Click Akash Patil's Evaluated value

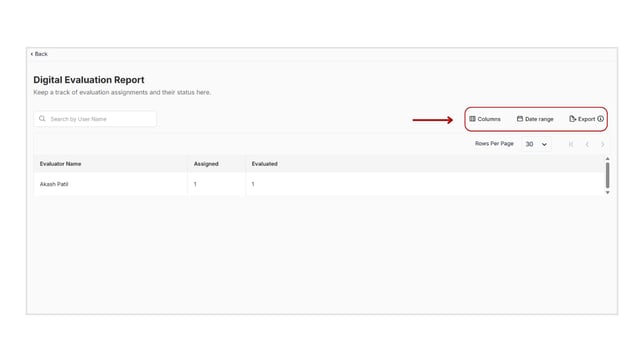pos(253,184)
